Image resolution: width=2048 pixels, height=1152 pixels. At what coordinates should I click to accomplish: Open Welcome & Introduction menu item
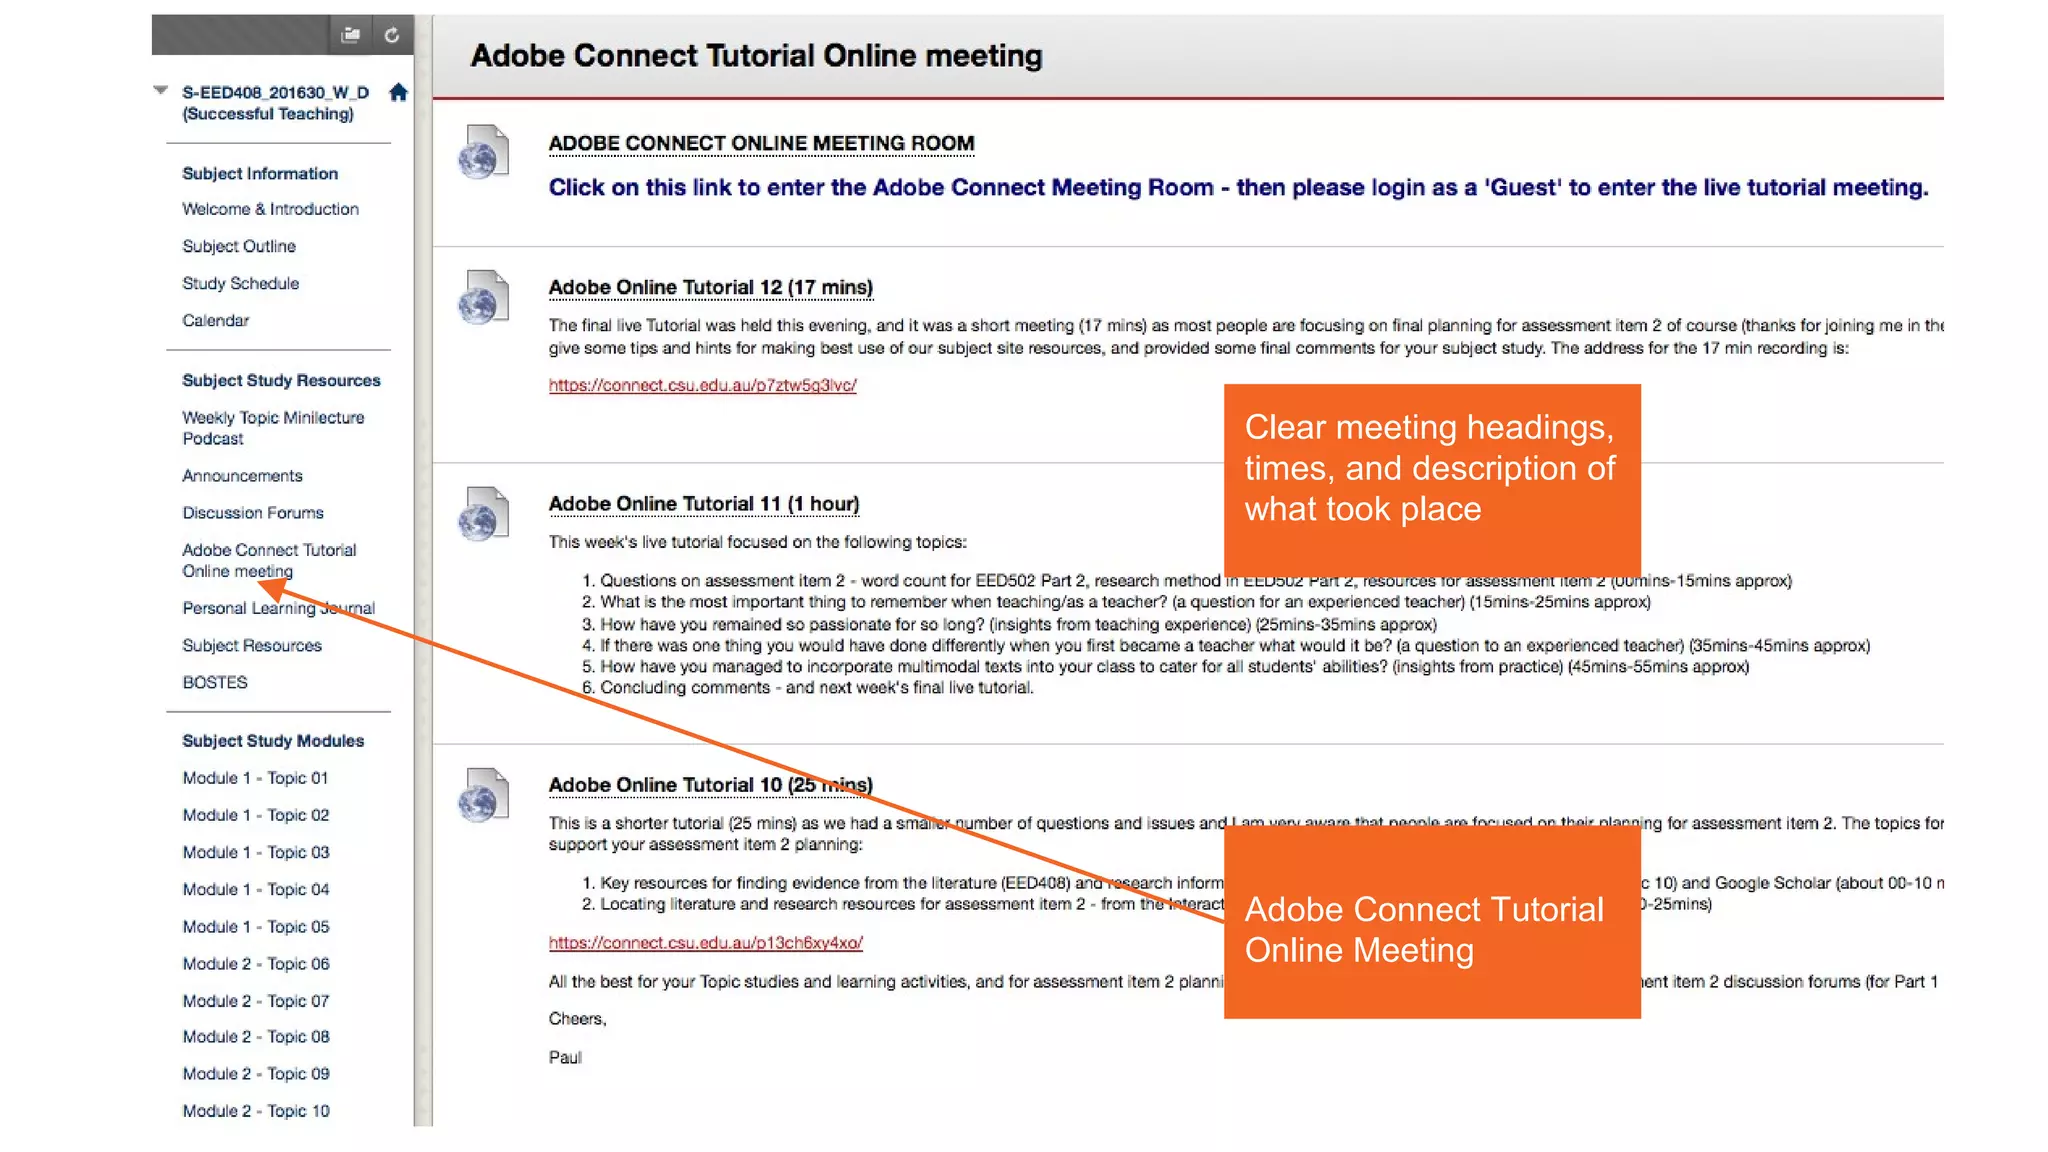(x=270, y=209)
